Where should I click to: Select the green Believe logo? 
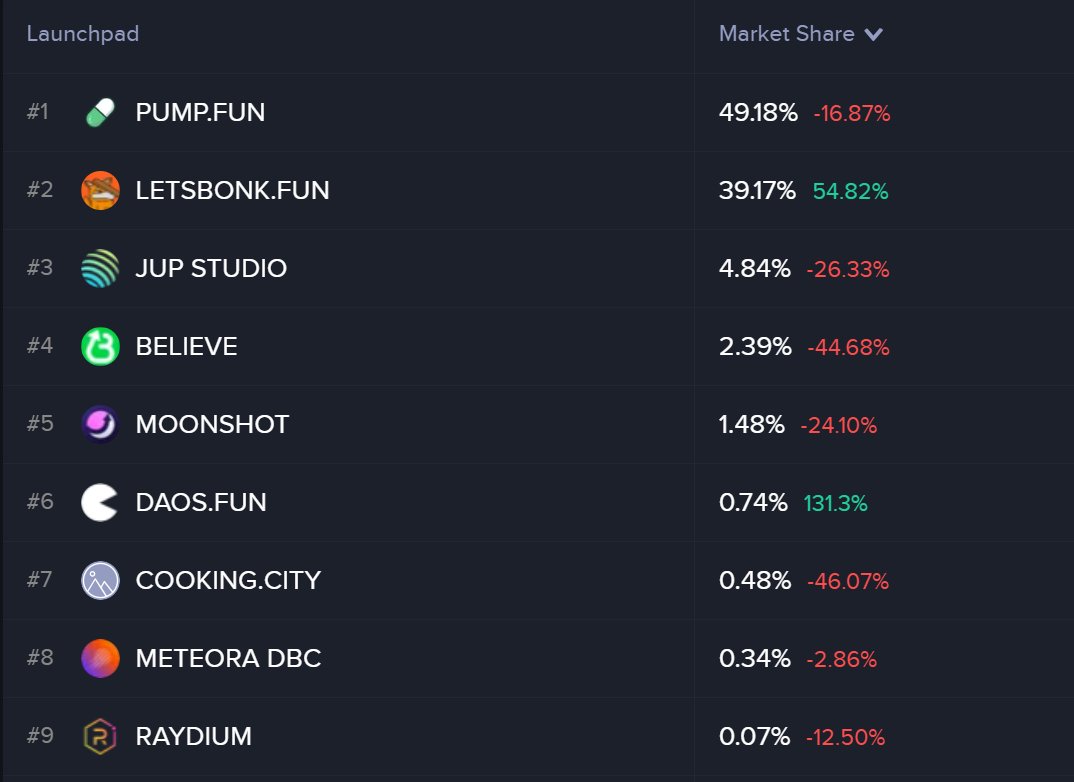click(100, 346)
